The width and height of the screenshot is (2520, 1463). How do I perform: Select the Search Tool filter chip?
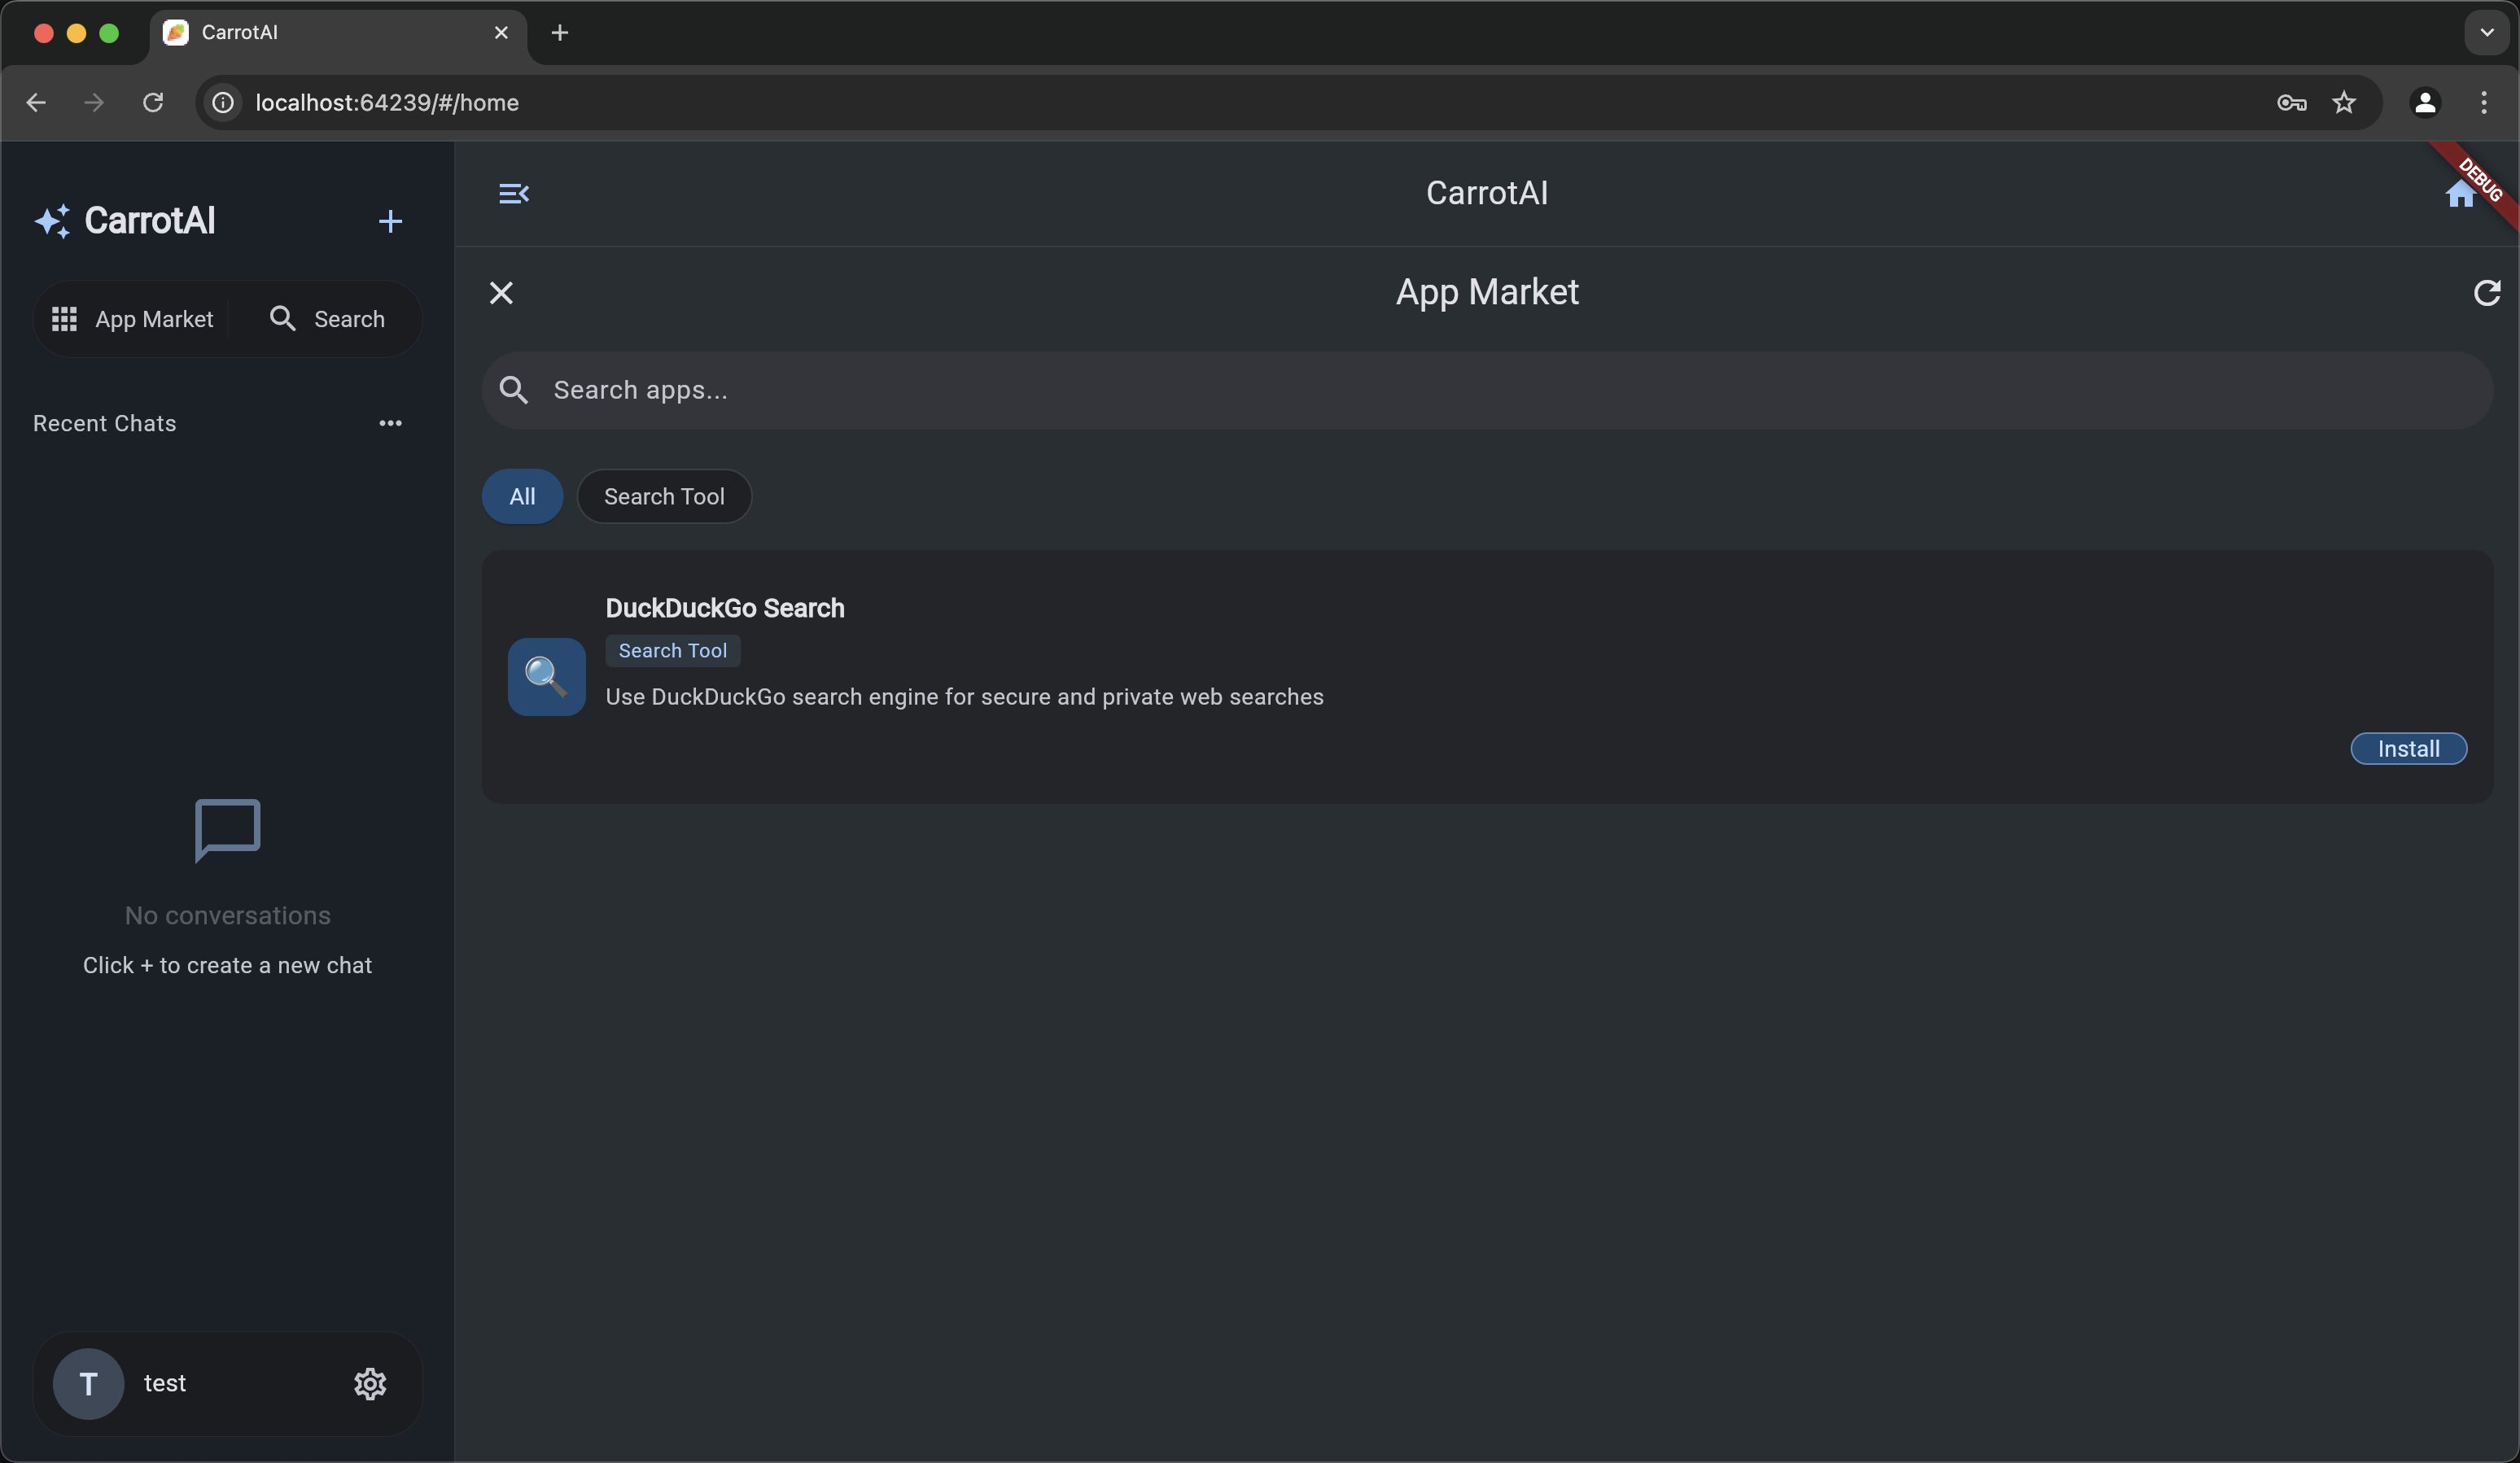664,496
